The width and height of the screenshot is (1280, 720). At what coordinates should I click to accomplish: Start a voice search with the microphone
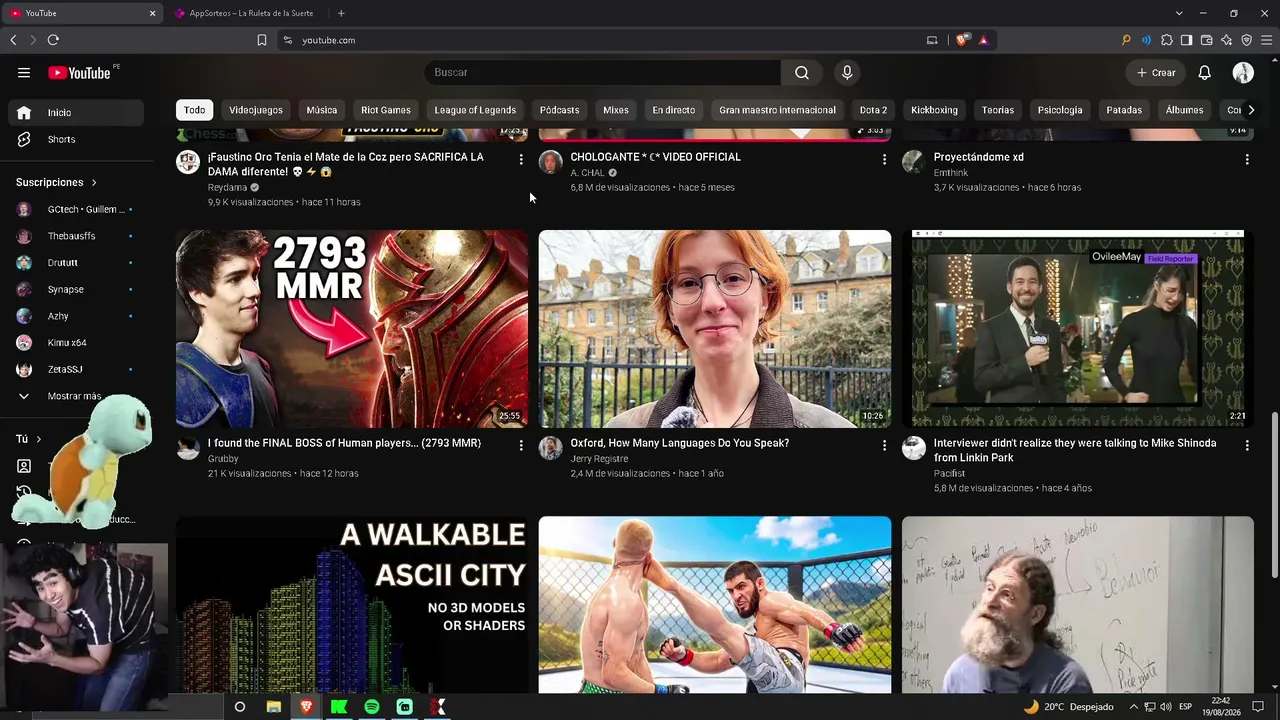coord(847,72)
